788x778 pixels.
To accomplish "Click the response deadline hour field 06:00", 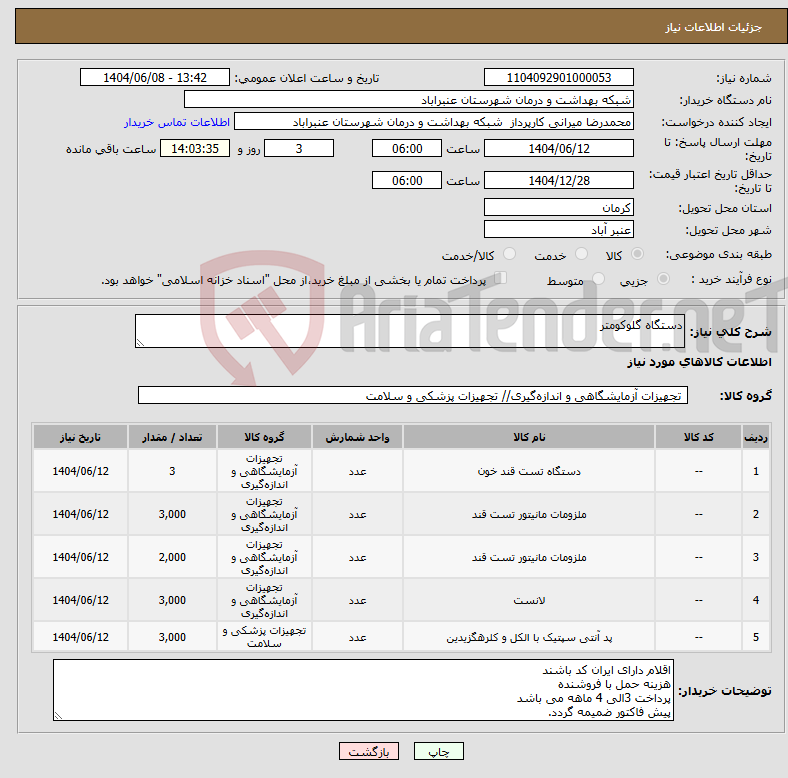I will [x=407, y=148].
